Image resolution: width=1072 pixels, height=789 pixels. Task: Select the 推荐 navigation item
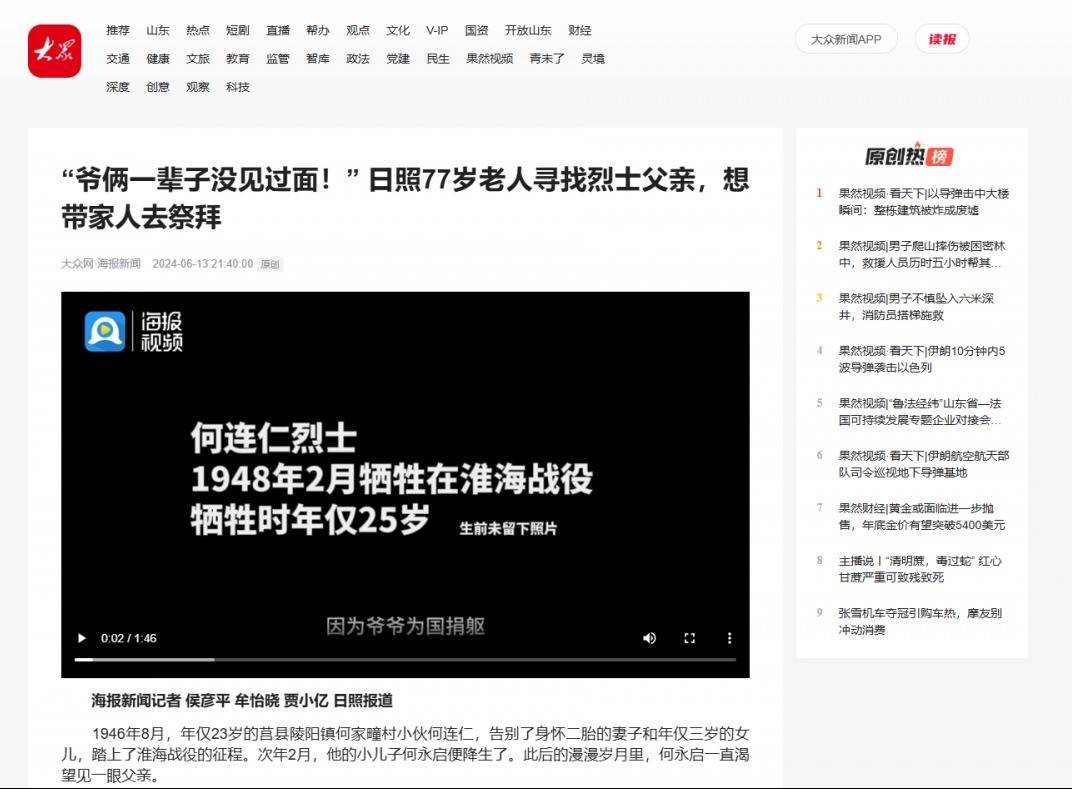tap(118, 30)
